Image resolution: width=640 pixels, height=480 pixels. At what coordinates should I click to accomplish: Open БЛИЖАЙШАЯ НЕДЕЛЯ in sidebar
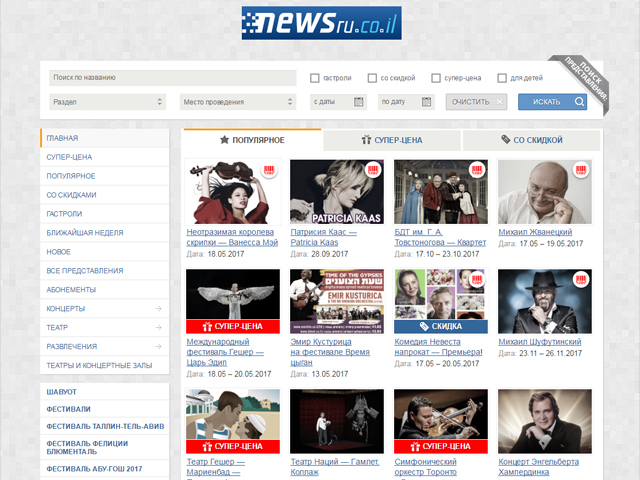[x=105, y=233]
